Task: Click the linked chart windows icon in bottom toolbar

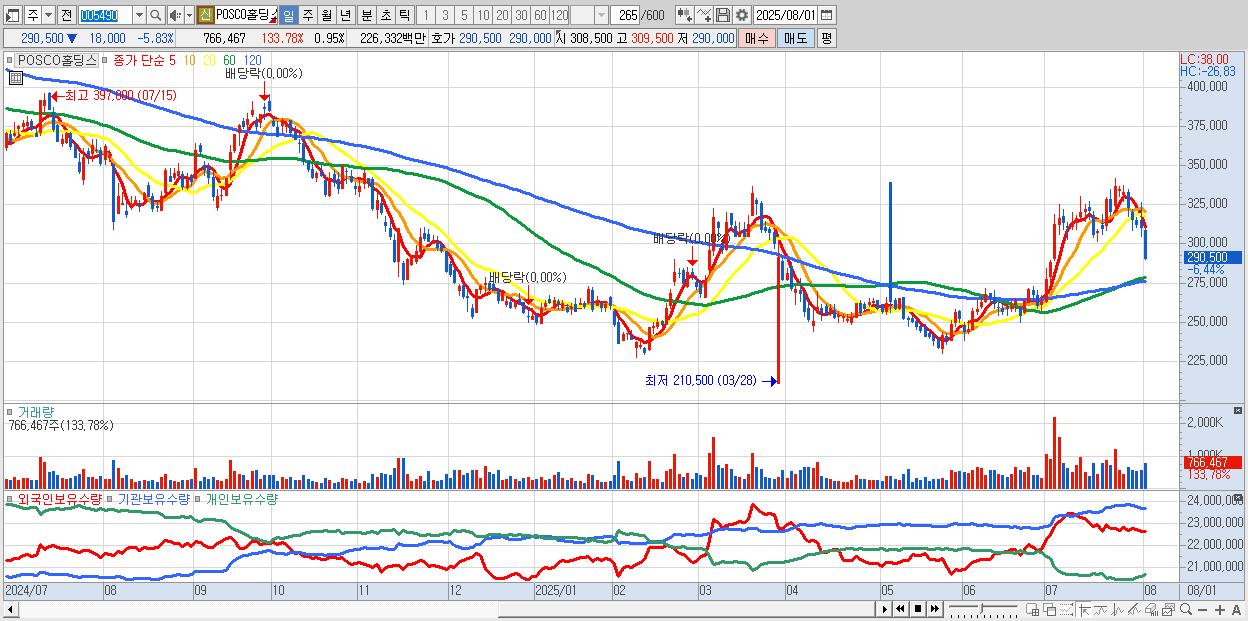Action: pos(1168,609)
